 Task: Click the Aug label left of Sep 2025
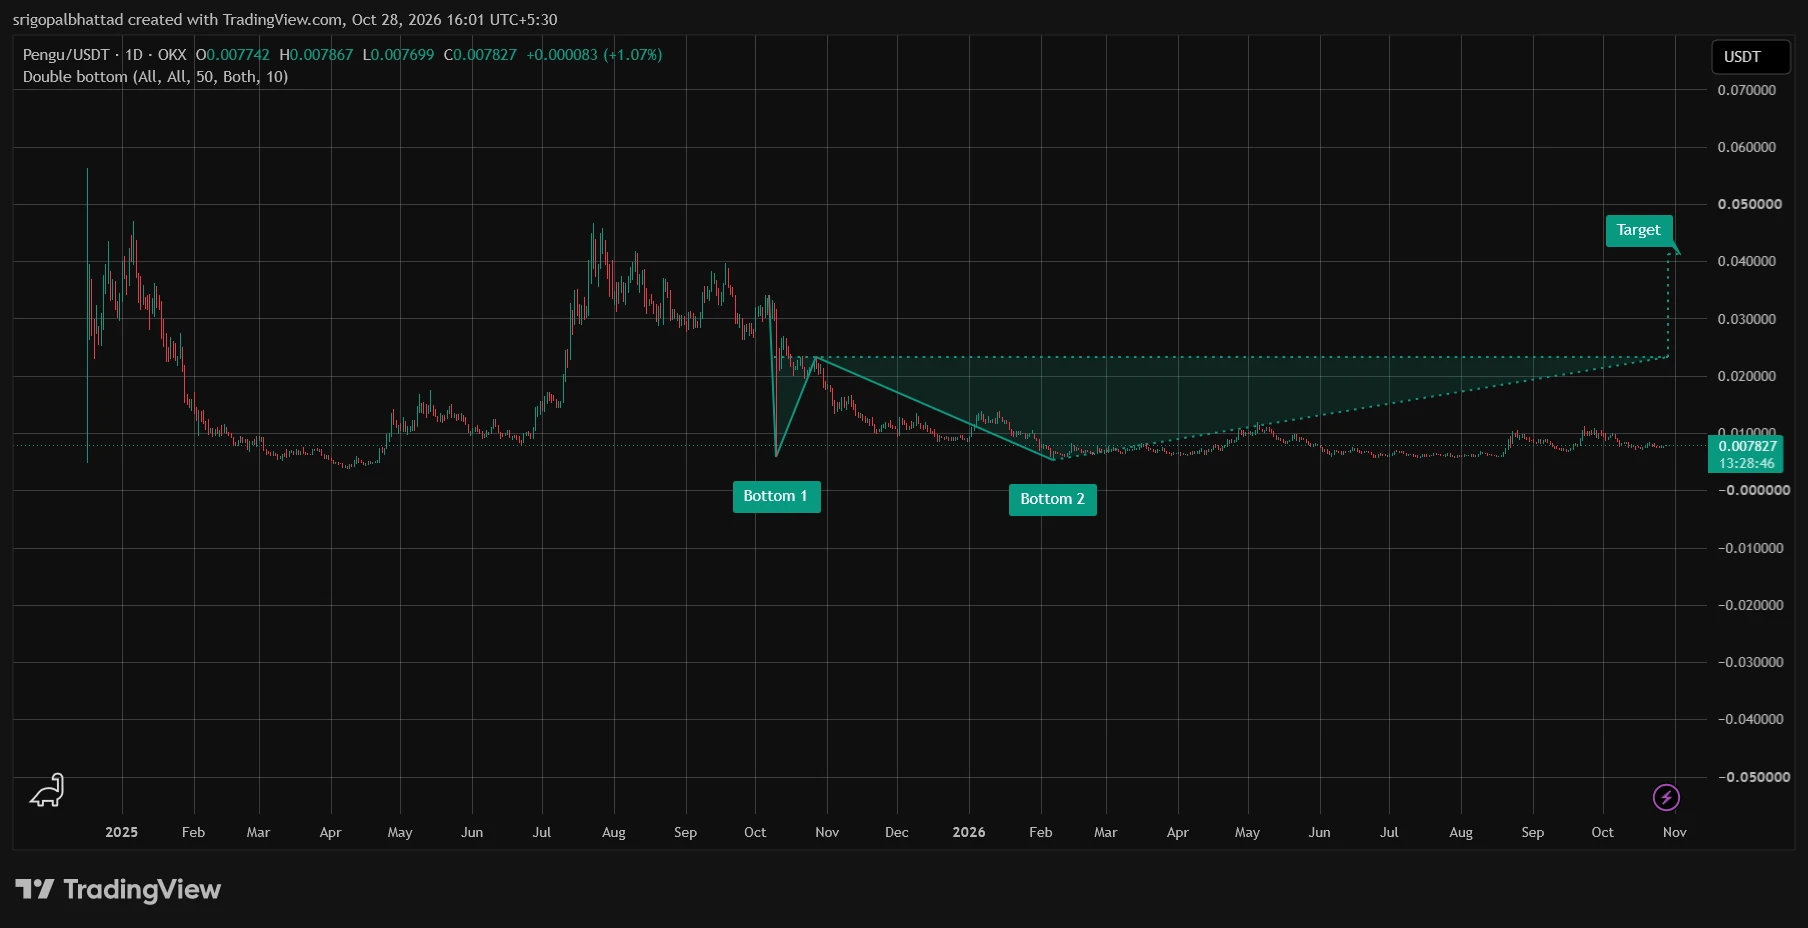click(x=614, y=832)
